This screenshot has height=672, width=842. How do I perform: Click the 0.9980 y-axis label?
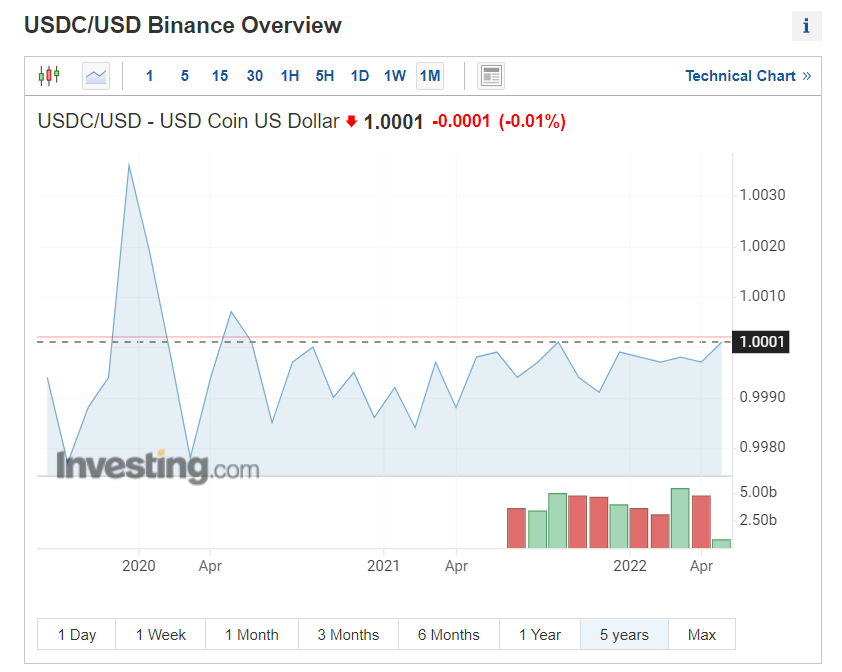pyautogui.click(x=762, y=447)
